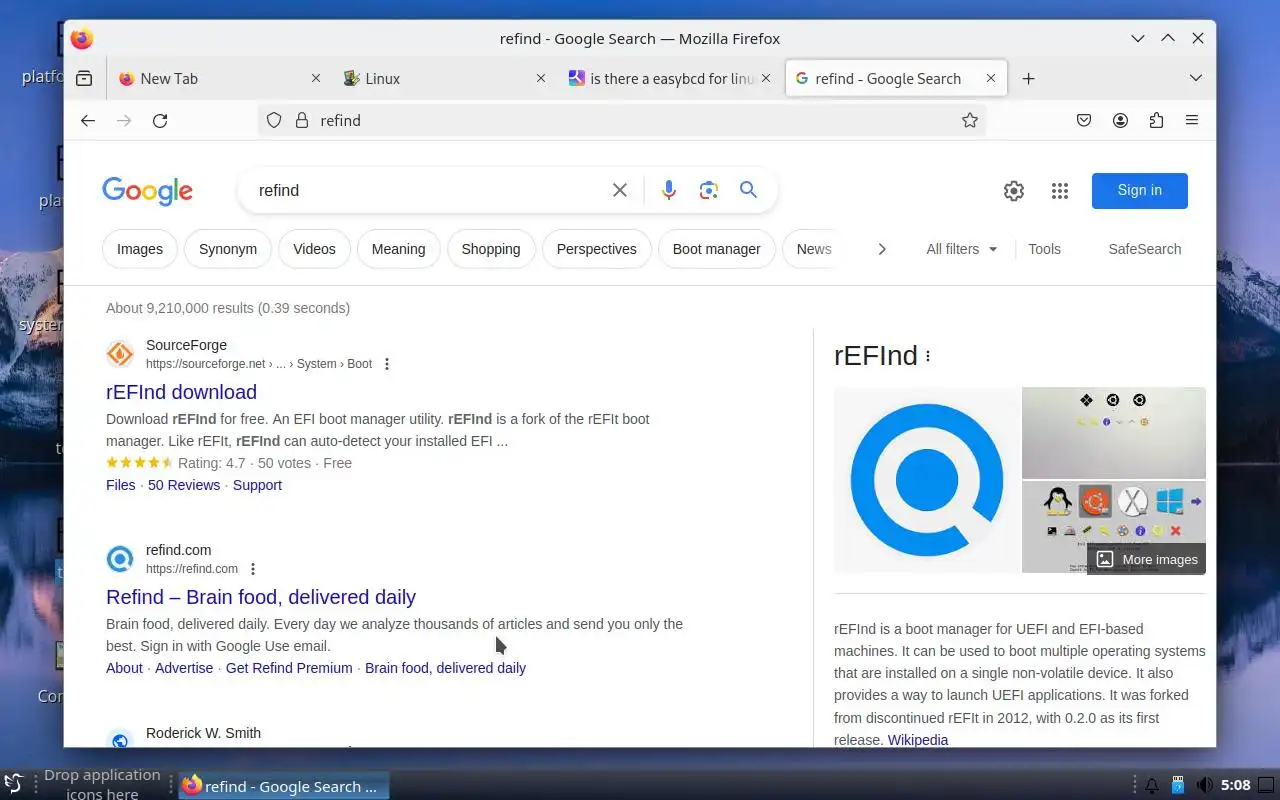Open the desktop start menu icon
Viewport: 1280px width, 800px height.
(x=13, y=784)
